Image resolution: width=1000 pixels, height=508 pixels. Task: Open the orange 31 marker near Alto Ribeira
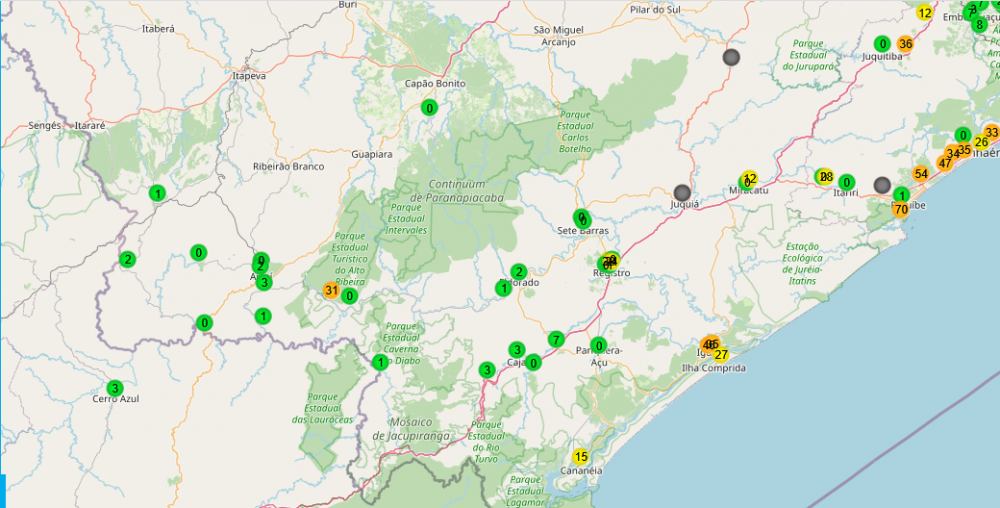click(x=330, y=291)
